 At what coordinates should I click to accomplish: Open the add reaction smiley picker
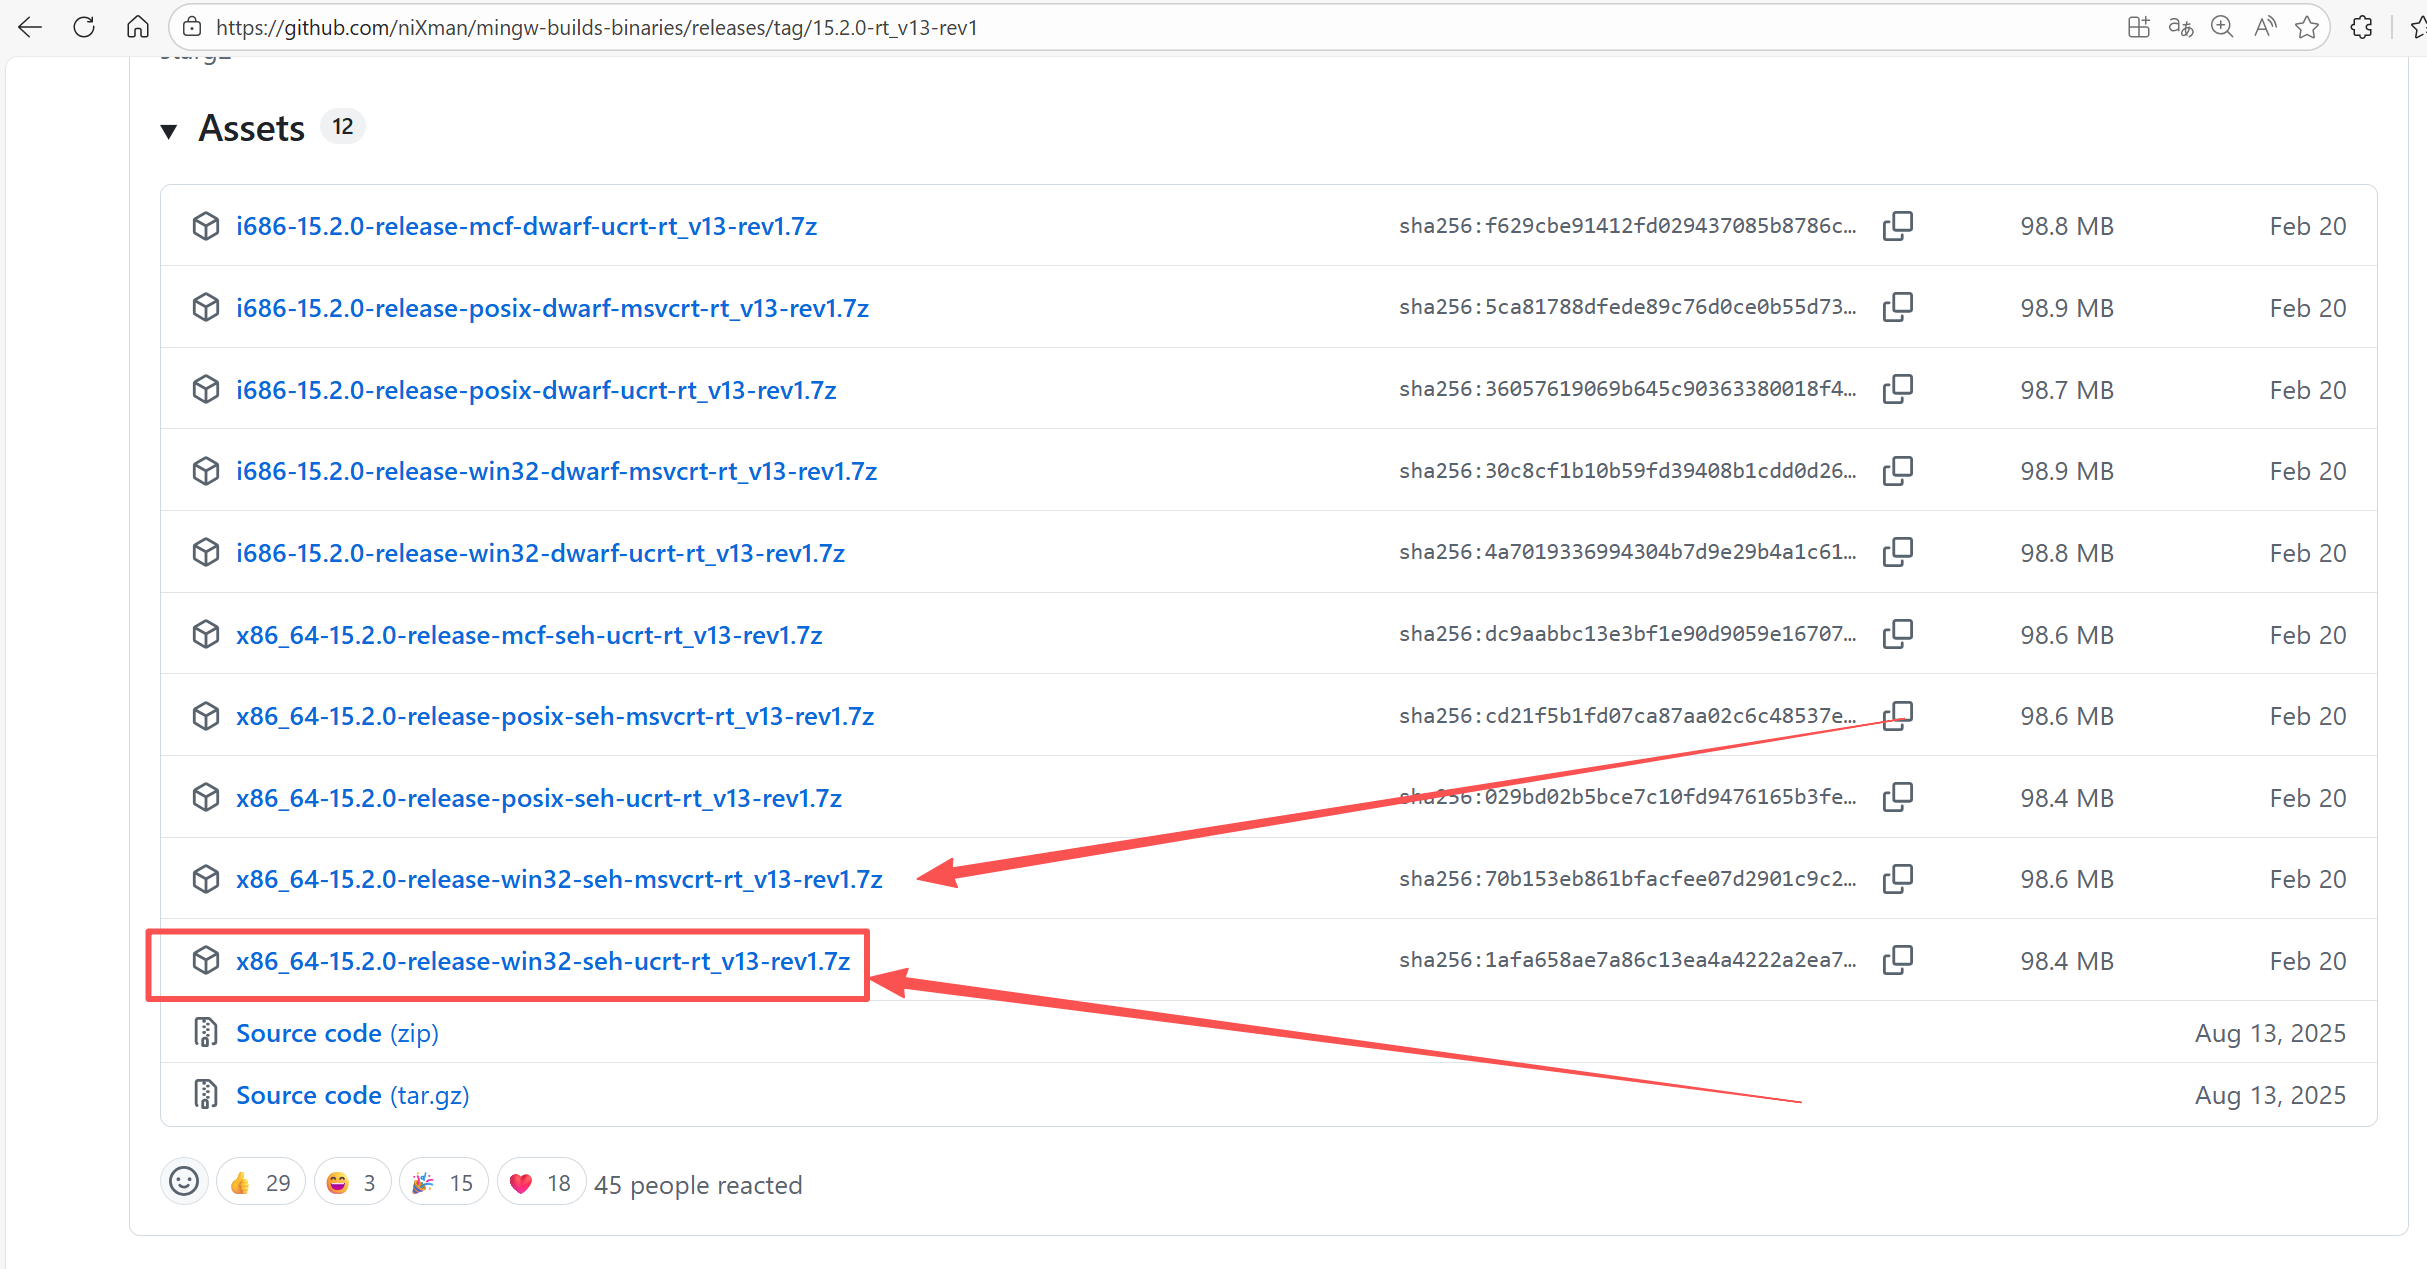184,1182
